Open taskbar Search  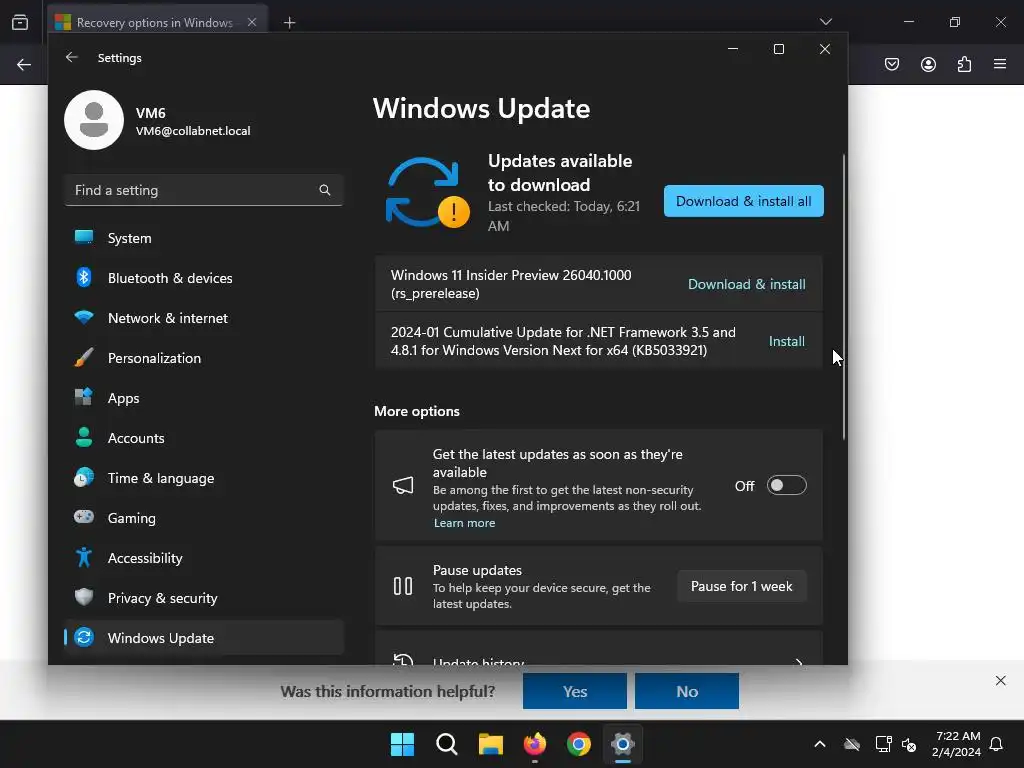447,744
